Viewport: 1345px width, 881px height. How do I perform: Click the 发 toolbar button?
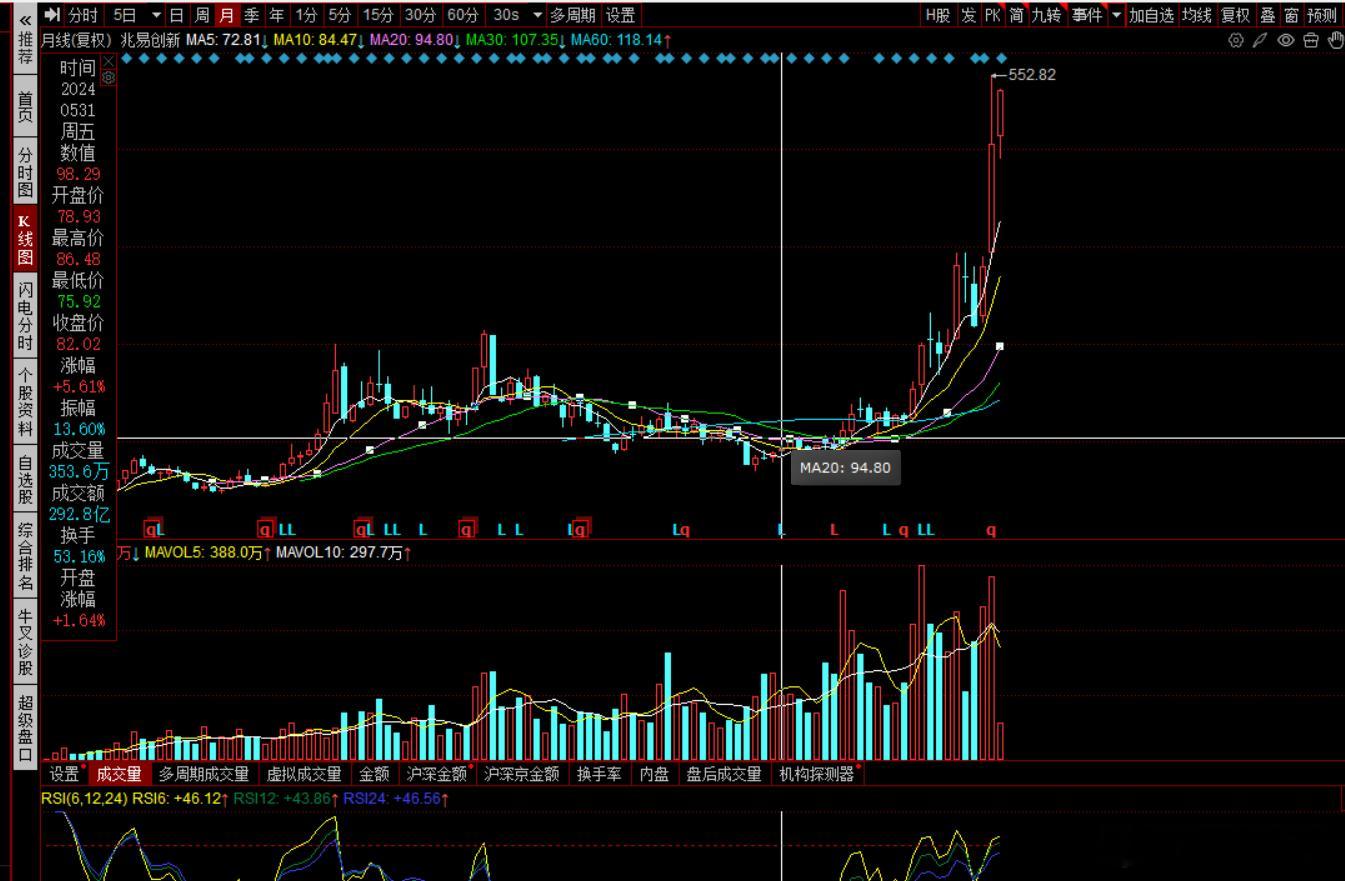point(968,15)
